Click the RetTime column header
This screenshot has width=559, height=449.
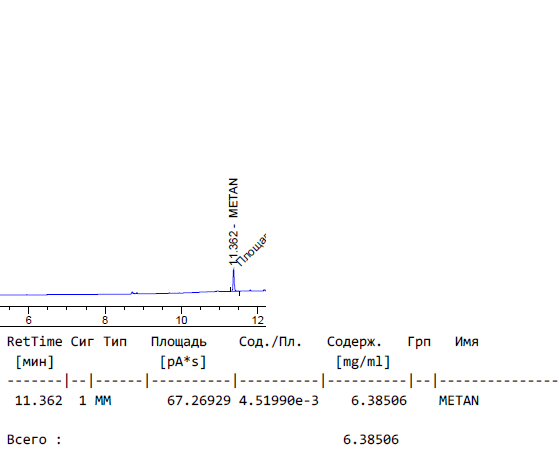35,342
